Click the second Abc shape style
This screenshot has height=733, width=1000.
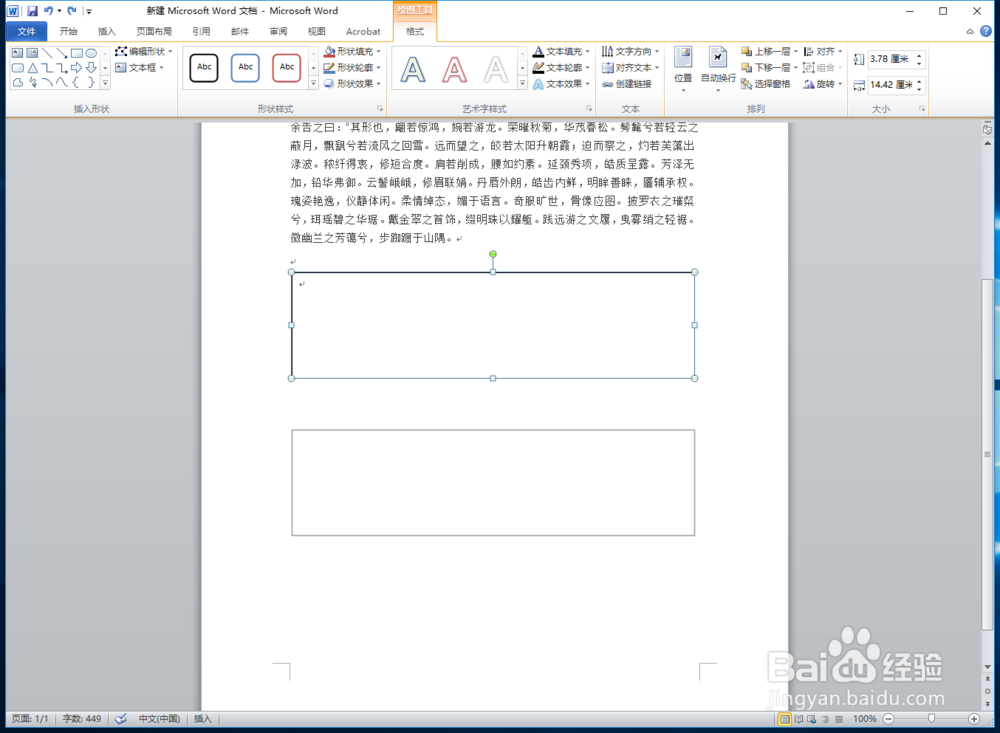(245, 67)
